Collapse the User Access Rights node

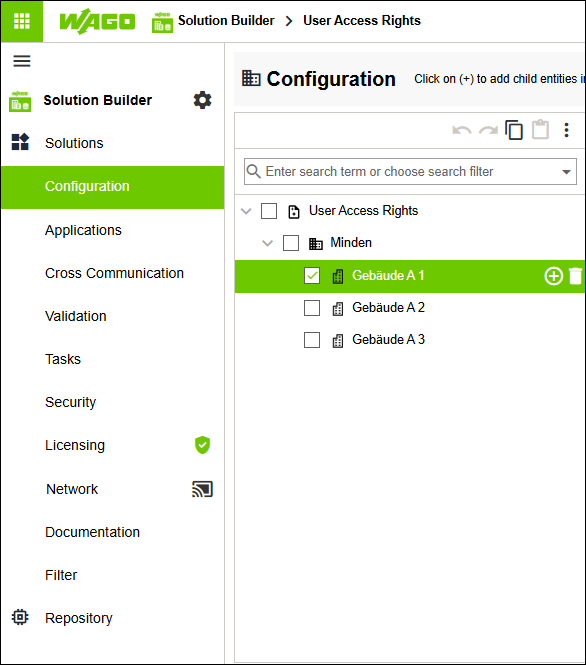coord(246,211)
